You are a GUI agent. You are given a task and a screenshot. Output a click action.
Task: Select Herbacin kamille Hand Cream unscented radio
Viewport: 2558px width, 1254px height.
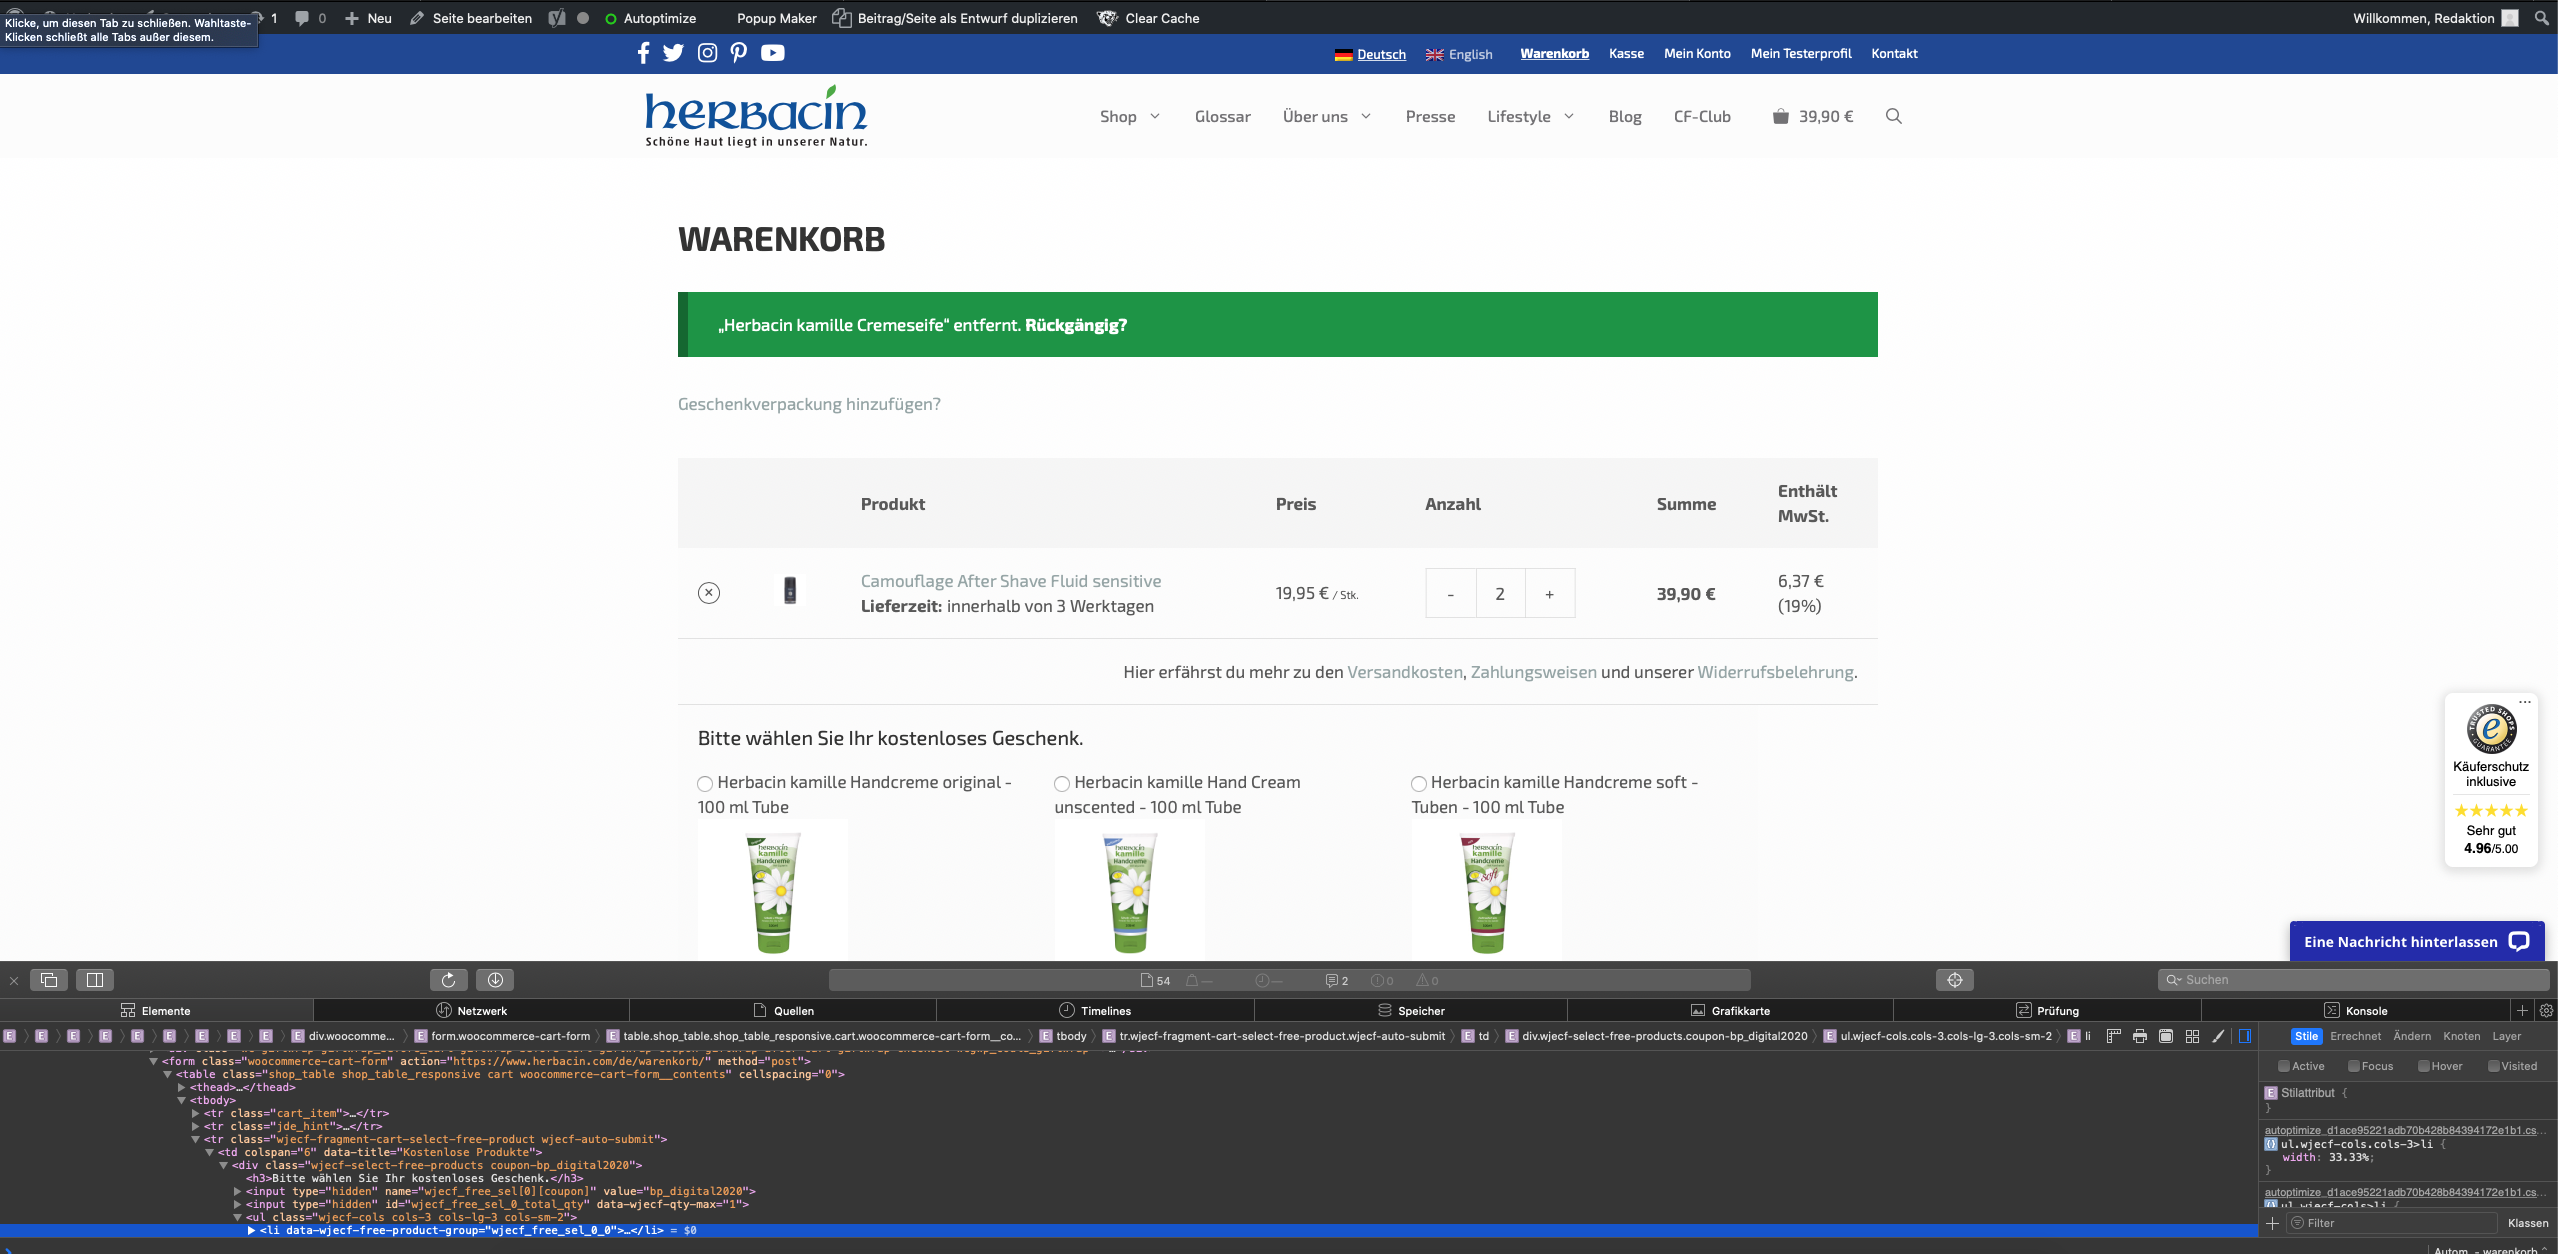(x=1062, y=784)
